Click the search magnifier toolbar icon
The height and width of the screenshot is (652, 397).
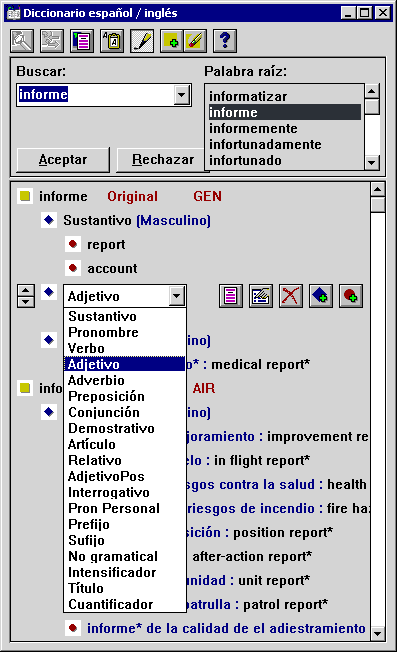pyautogui.click(x=22, y=41)
